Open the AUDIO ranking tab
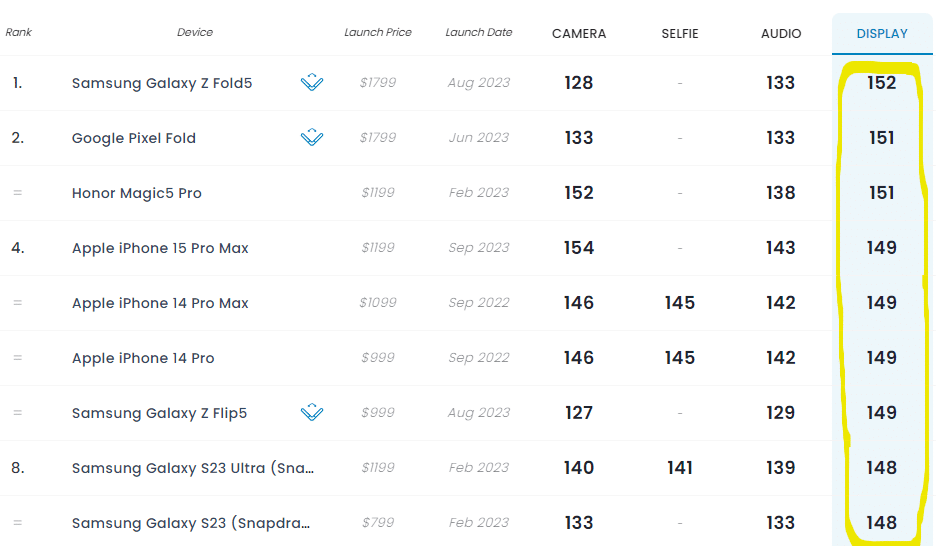Screen dimensions: 936x554 [x=781, y=34]
